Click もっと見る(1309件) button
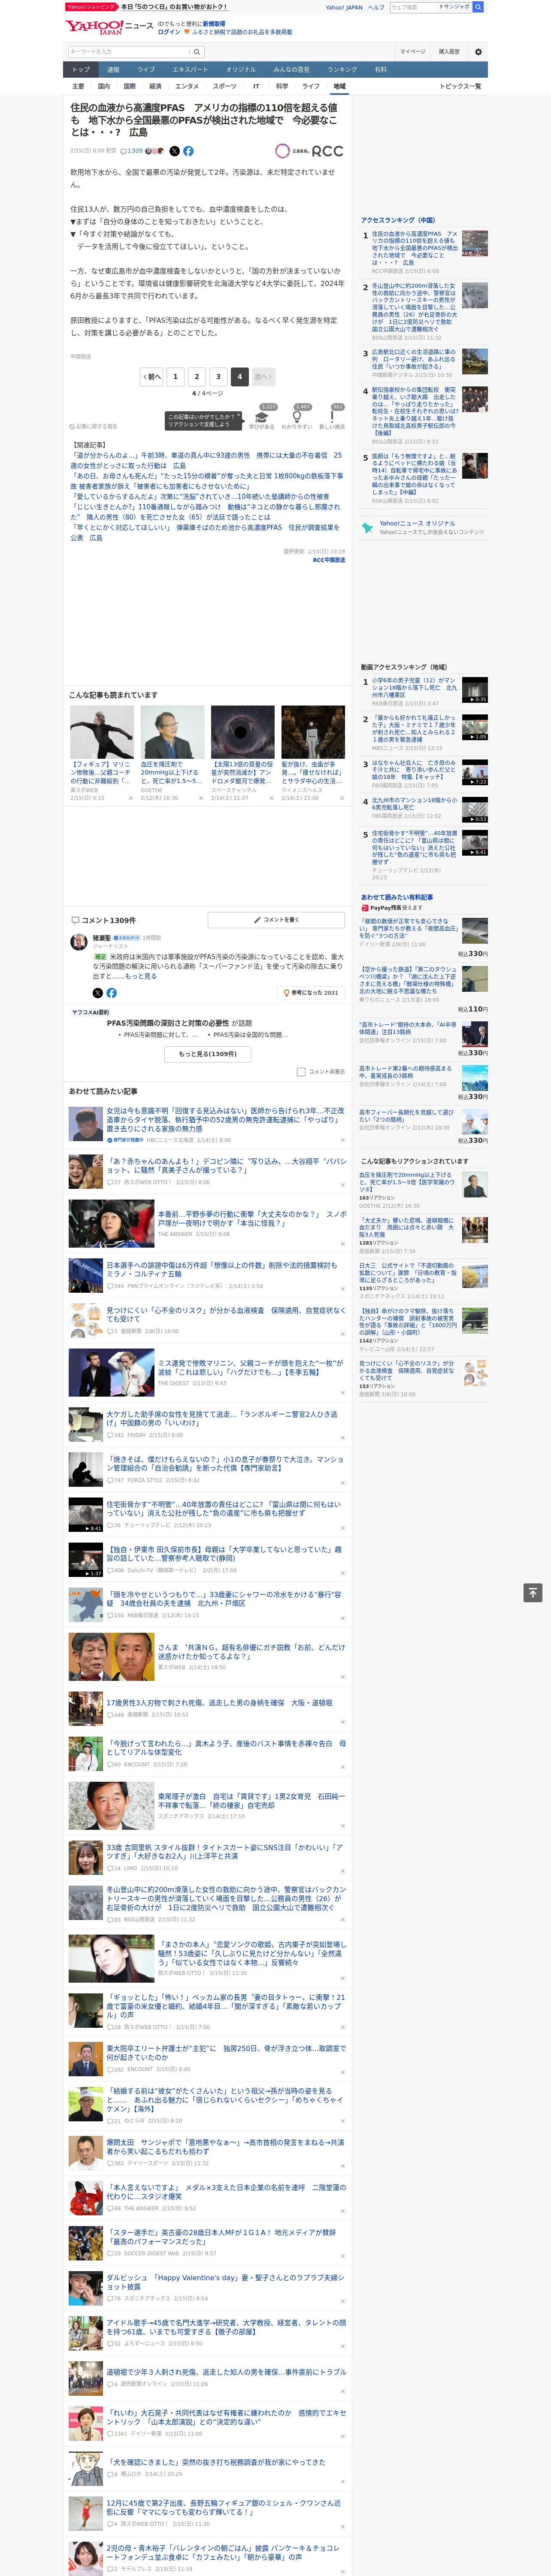The width and height of the screenshot is (551, 2576). 208,1054
